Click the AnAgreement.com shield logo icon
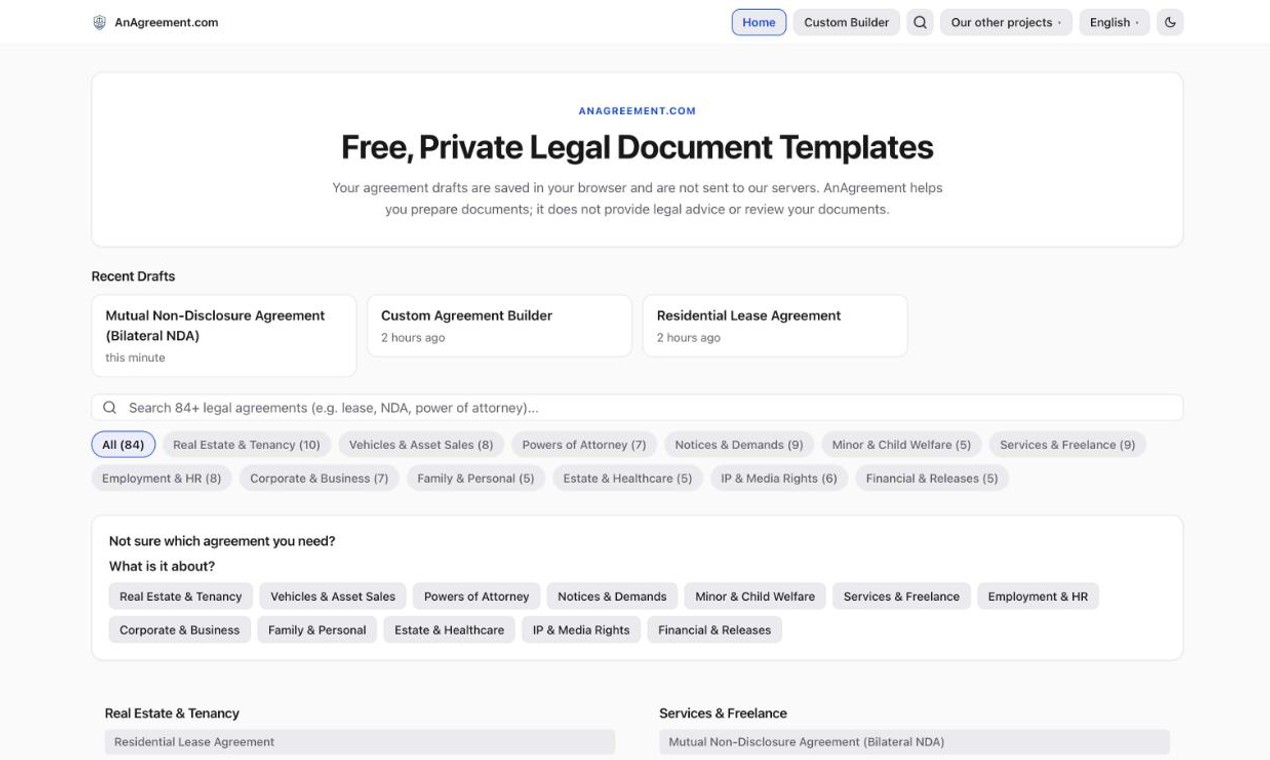Image resolution: width=1270 pixels, height=760 pixels. click(x=99, y=22)
